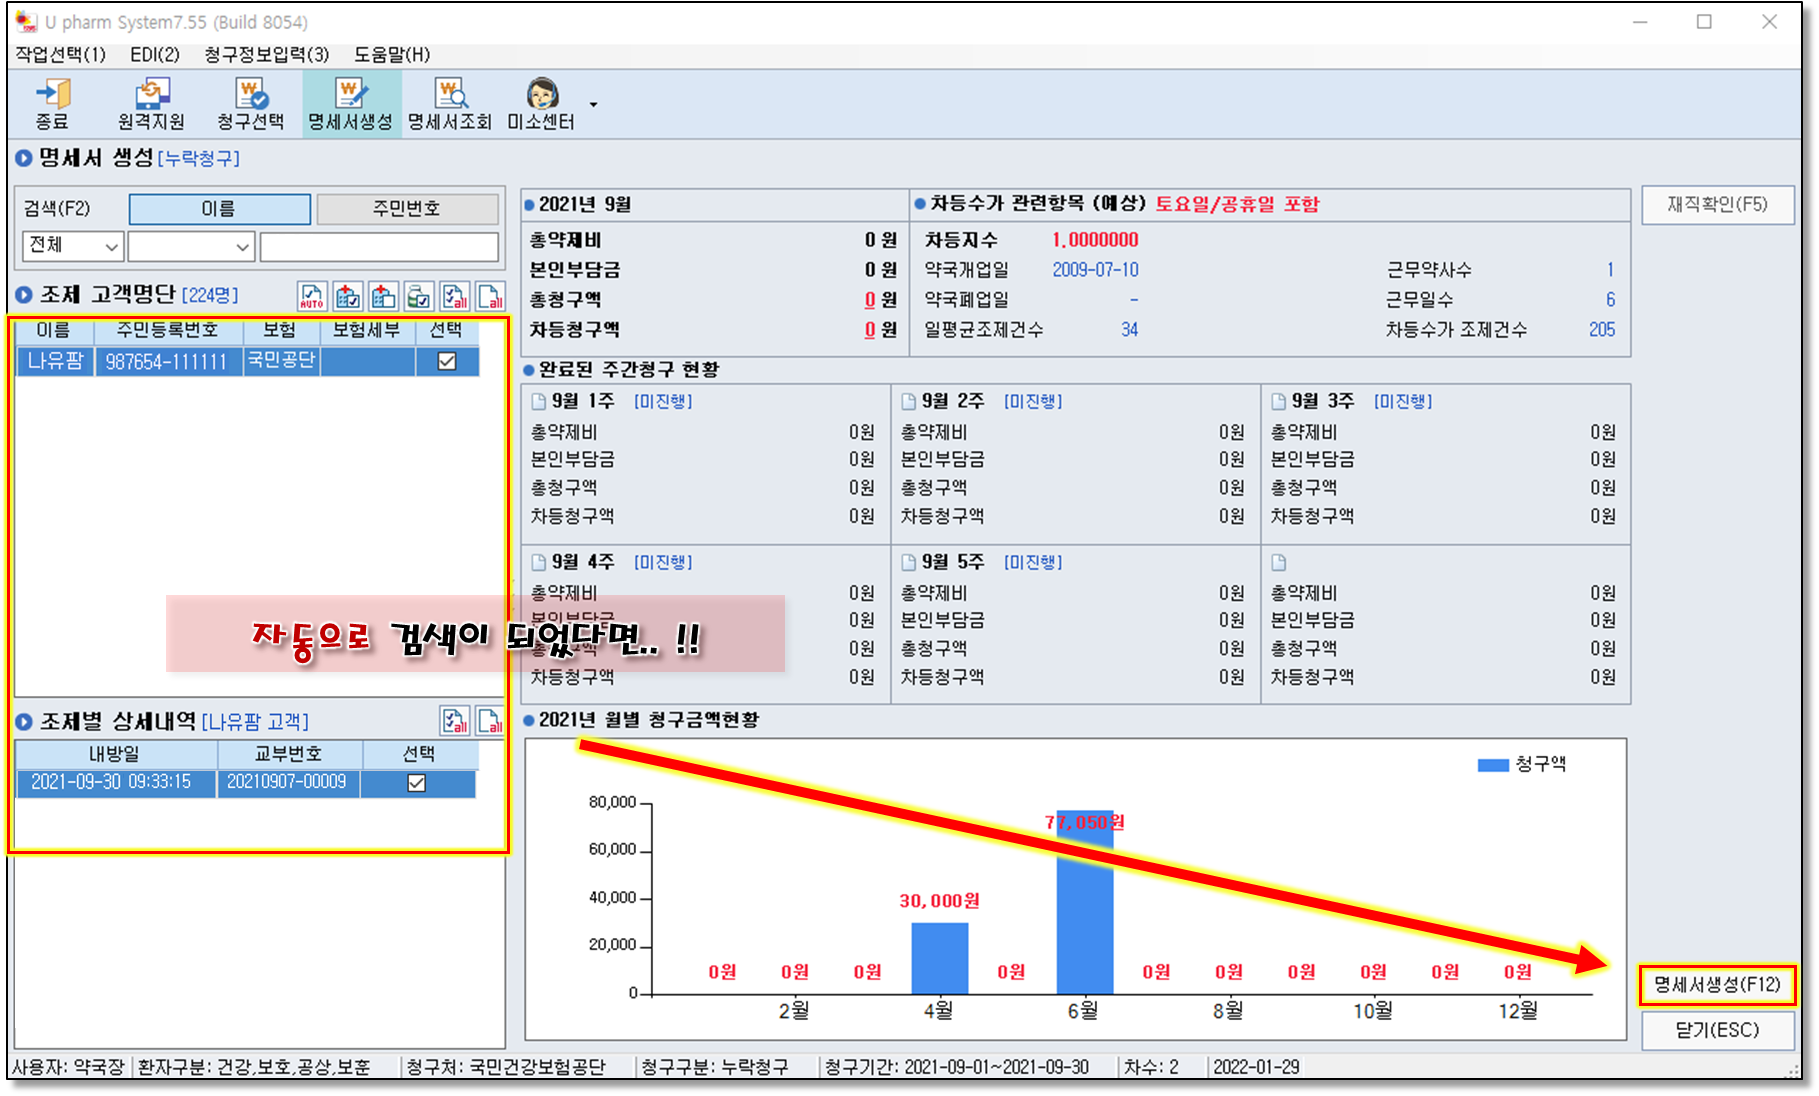Click uncheck-all icon in 조제 고객명단 header

coord(490,296)
